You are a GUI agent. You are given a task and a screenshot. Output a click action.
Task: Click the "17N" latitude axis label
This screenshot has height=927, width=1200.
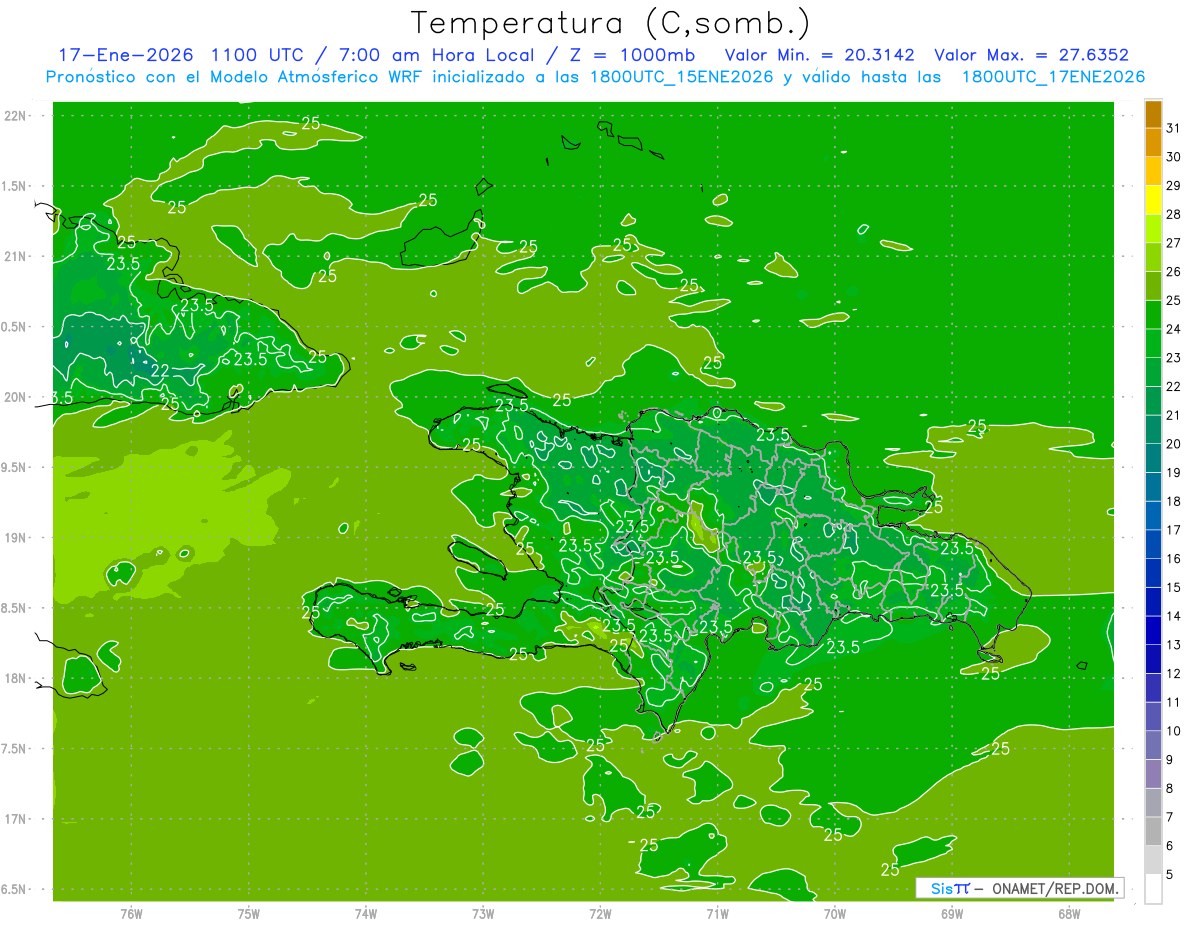tap(15, 820)
